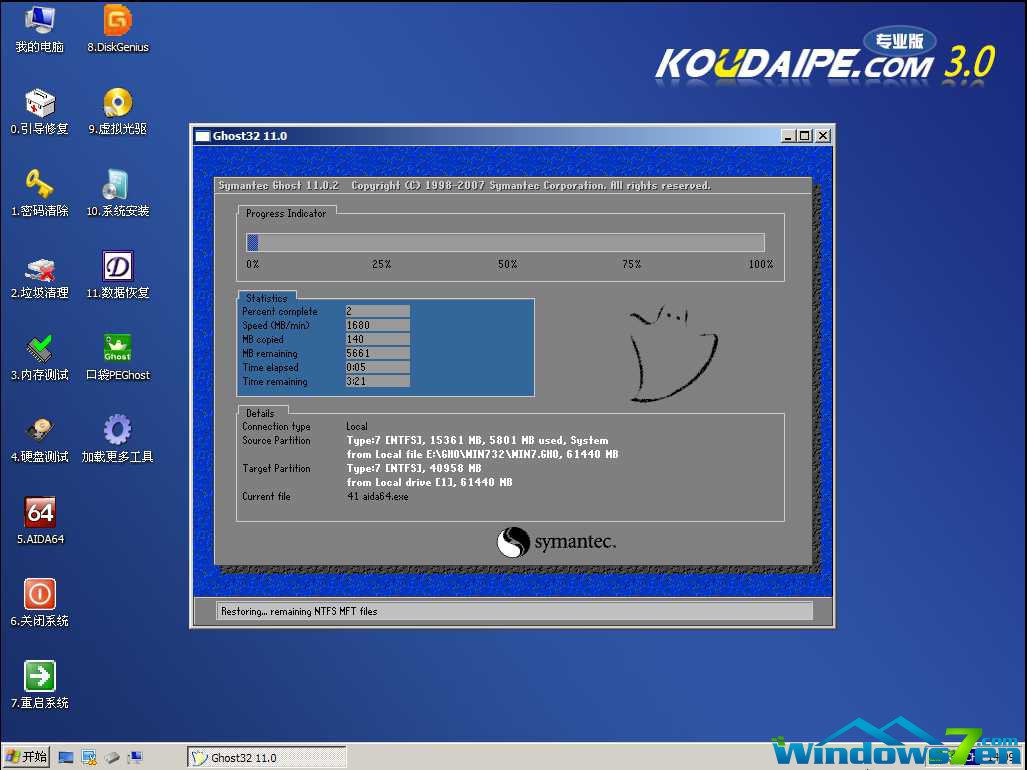The height and width of the screenshot is (770, 1027).
Task: Open the 口袋PEGhost desktop icon
Action: (x=117, y=349)
